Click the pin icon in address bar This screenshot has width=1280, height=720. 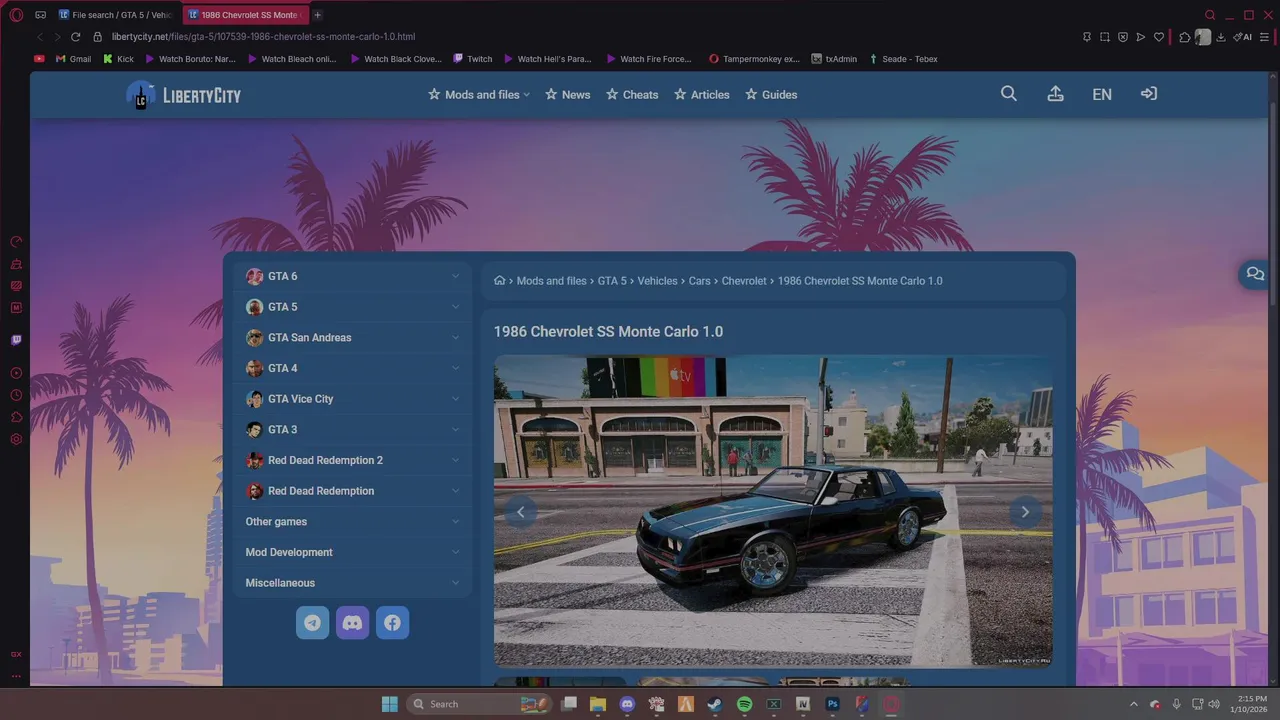[x=1087, y=37]
